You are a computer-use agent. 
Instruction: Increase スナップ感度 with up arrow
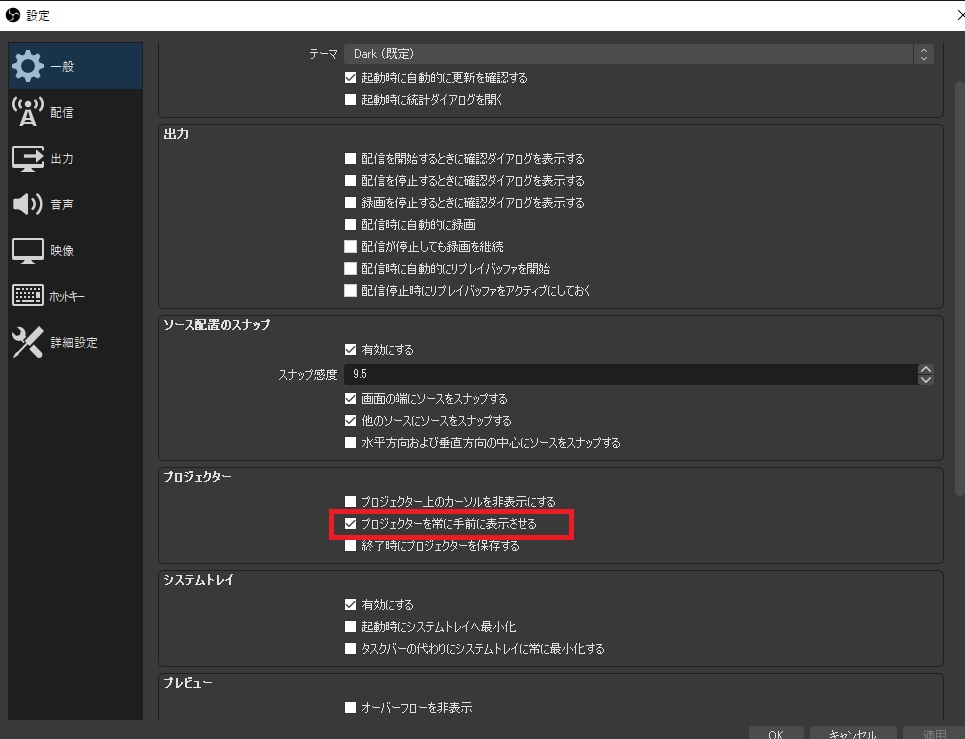926,369
